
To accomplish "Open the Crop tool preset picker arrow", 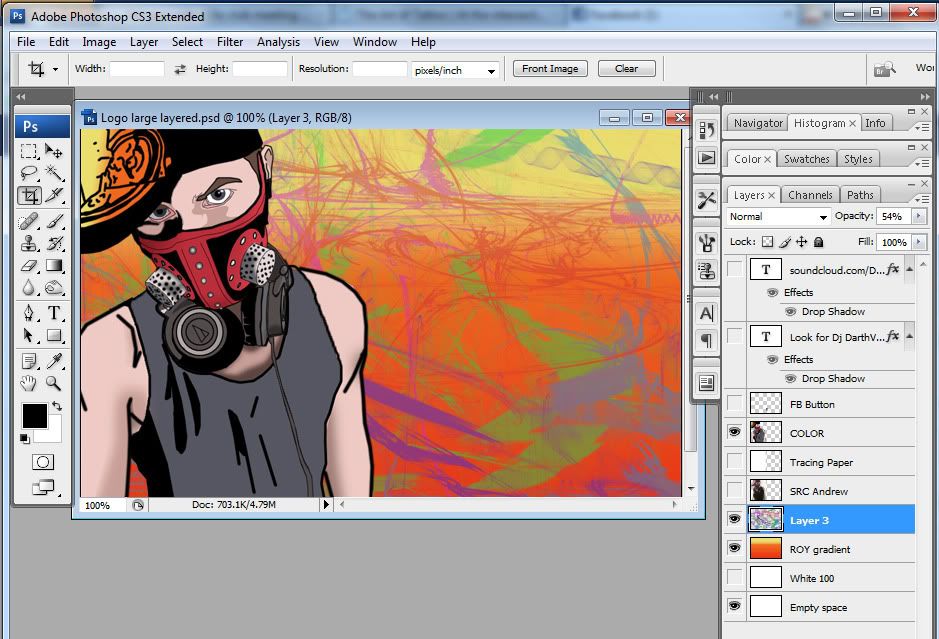I will (x=55, y=69).
